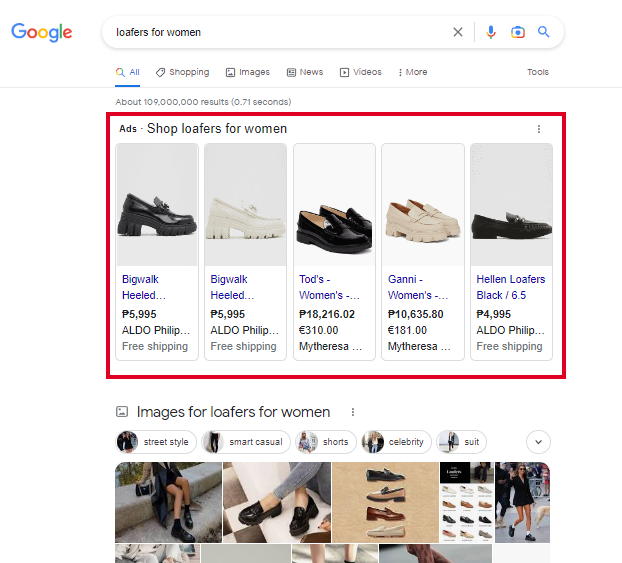Open loafers grid collage image
The height and width of the screenshot is (563, 622).
point(467,502)
